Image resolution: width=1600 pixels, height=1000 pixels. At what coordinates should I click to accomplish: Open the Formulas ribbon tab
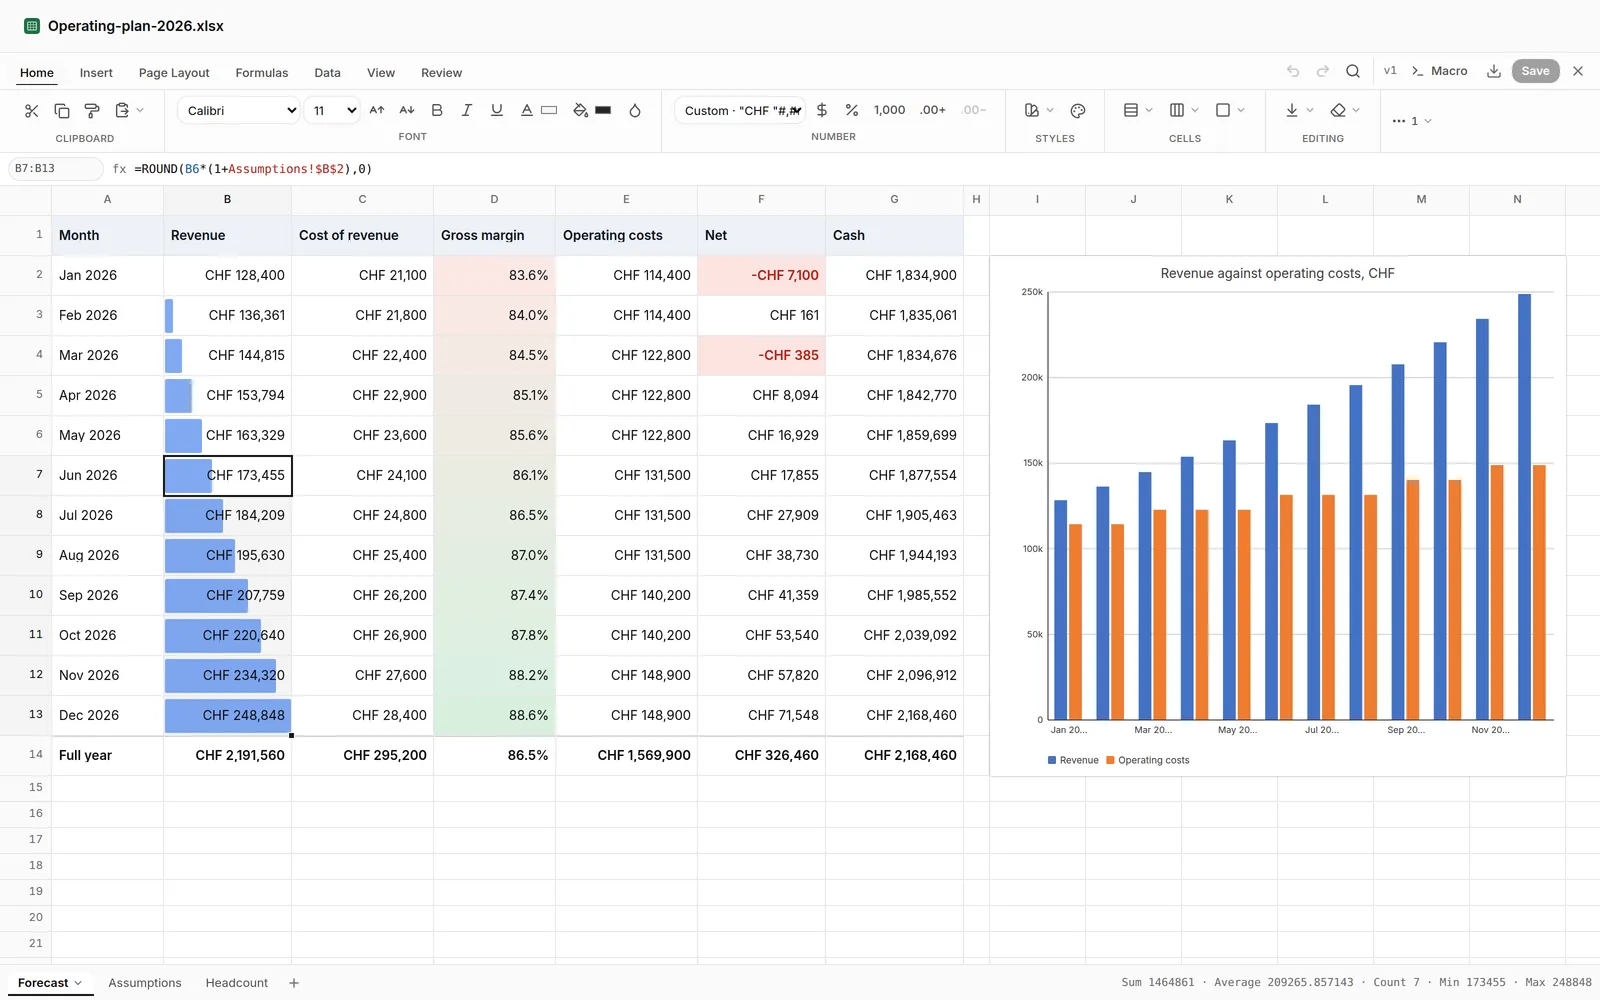(x=262, y=73)
